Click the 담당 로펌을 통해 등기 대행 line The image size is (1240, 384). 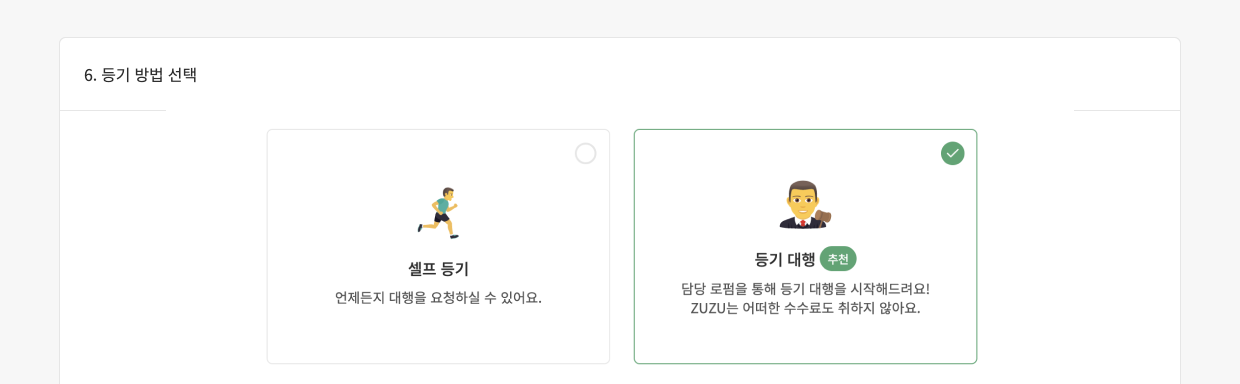click(805, 288)
